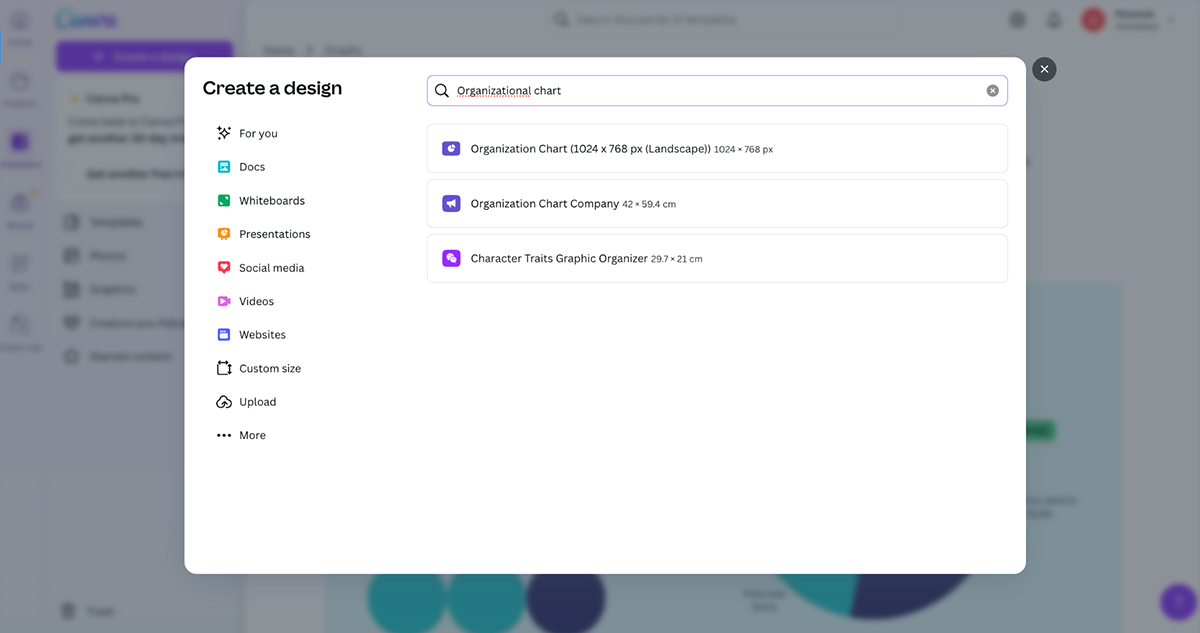1200x633 pixels.
Task: Click the Upload cloud icon
Action: pos(224,402)
